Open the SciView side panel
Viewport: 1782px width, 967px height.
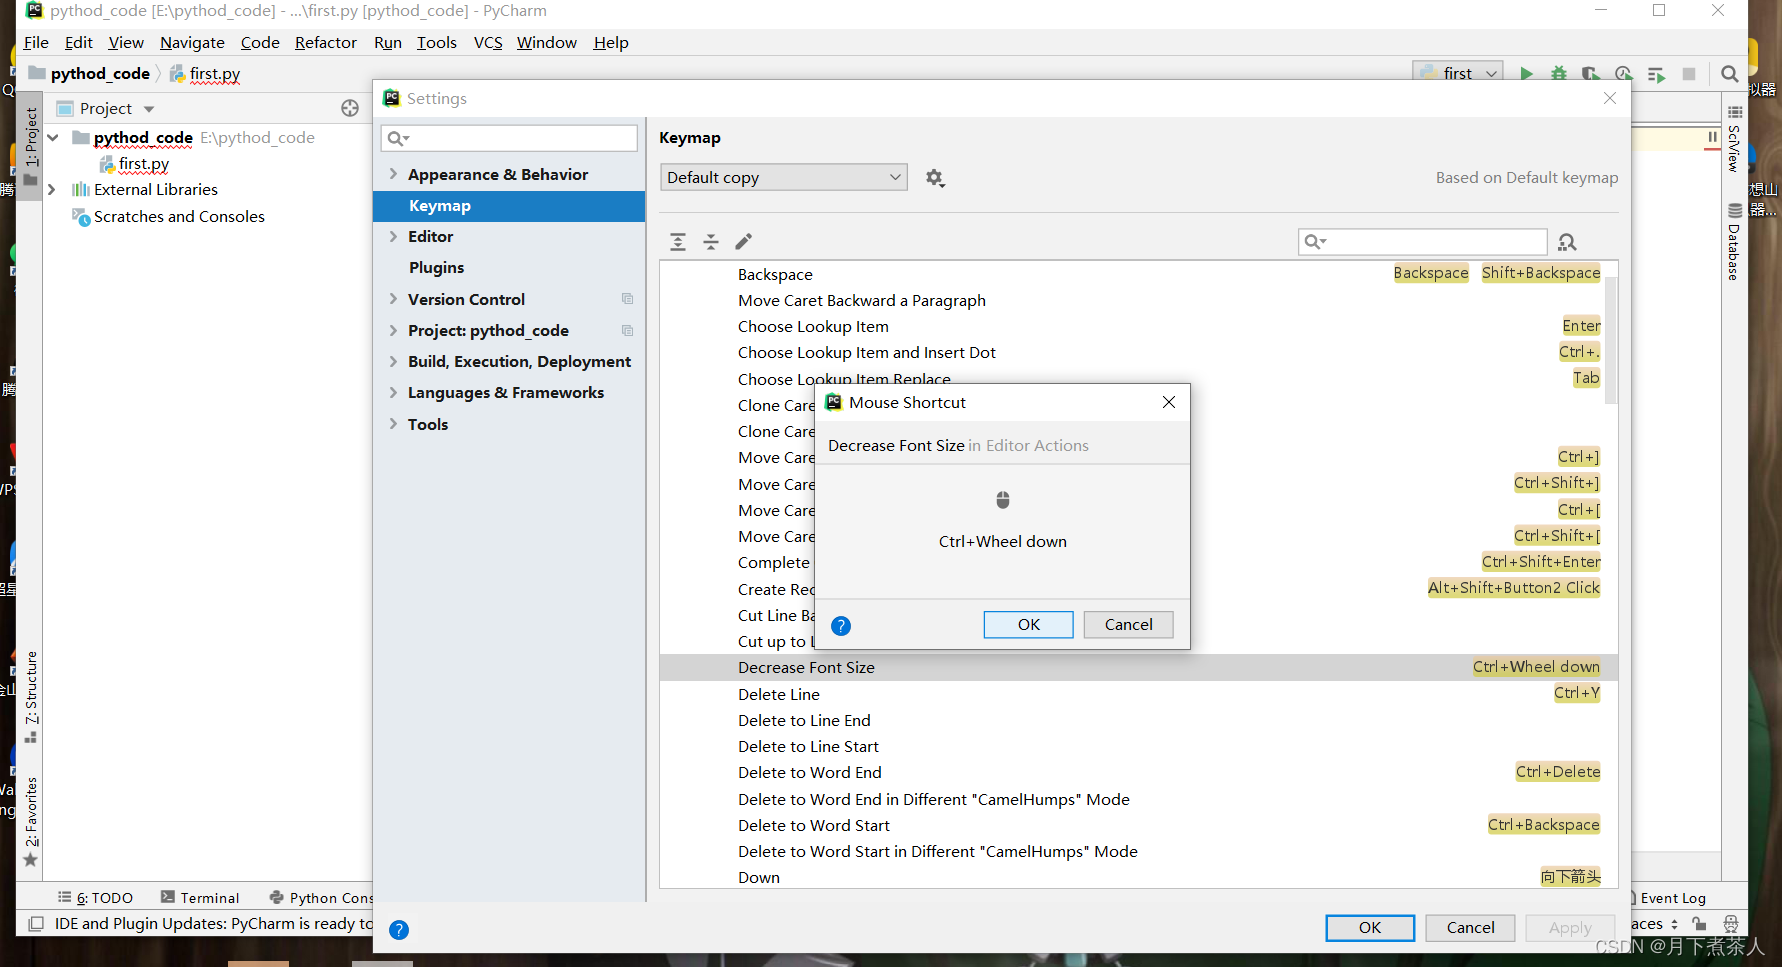[1734, 139]
